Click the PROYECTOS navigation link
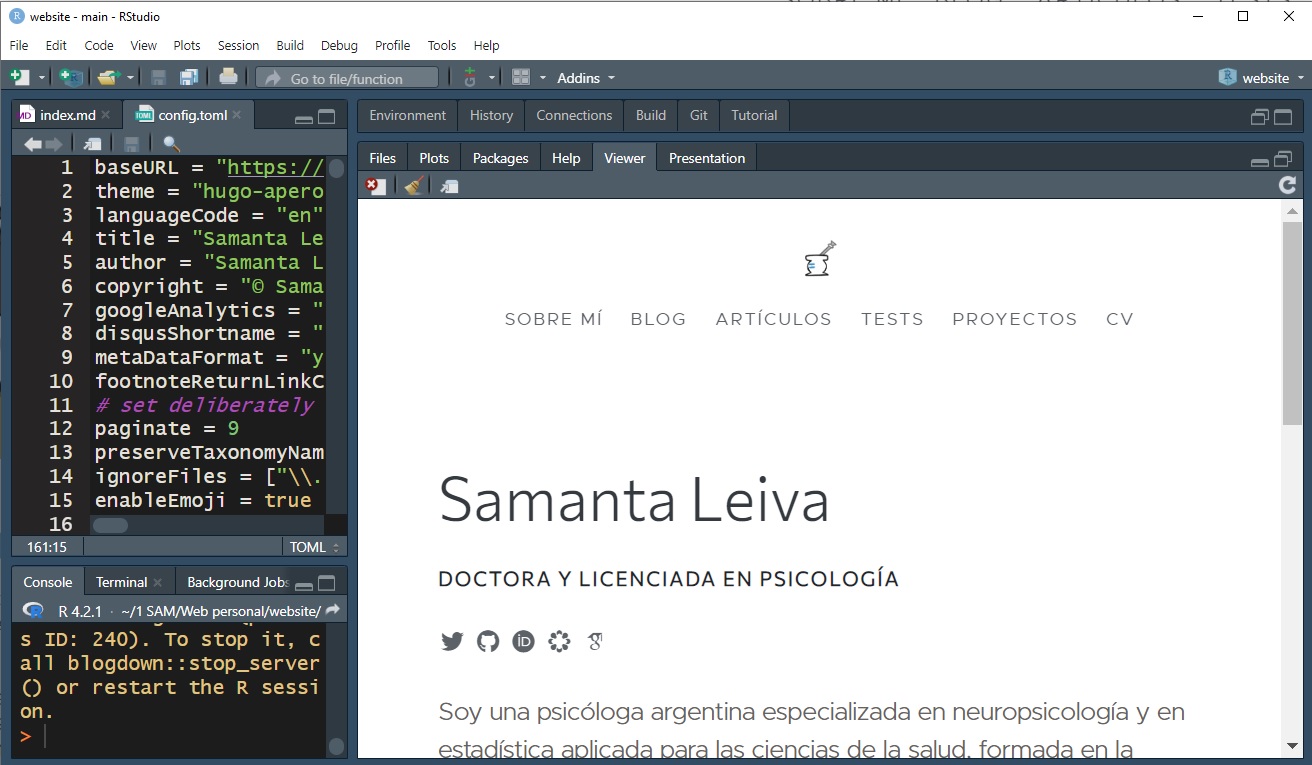This screenshot has width=1312, height=765. point(1014,319)
